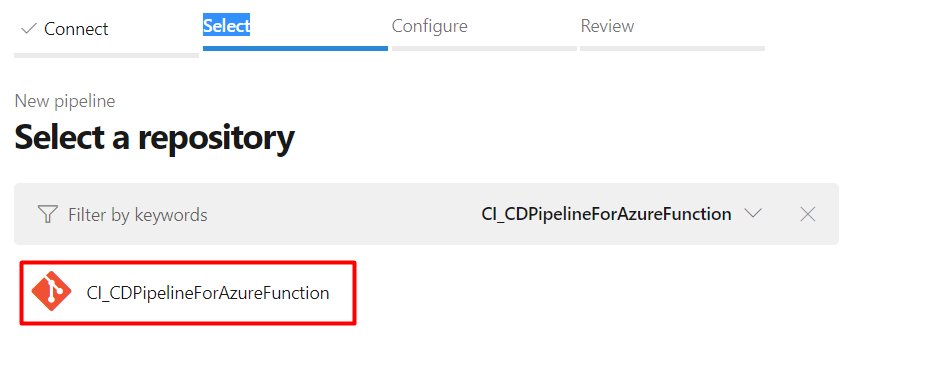Screen dimensions: 931x391
Task: Click the red outline border of the repository row
Action: pyautogui.click(x=188, y=262)
